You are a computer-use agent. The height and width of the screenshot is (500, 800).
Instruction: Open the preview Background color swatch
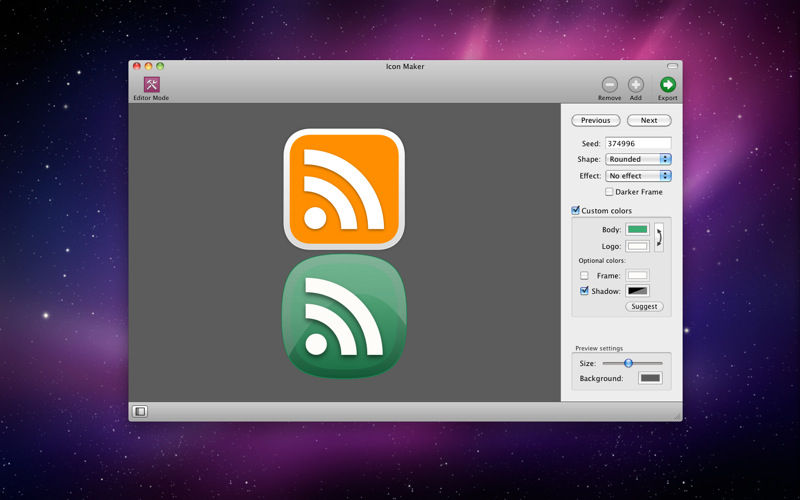pyautogui.click(x=651, y=378)
